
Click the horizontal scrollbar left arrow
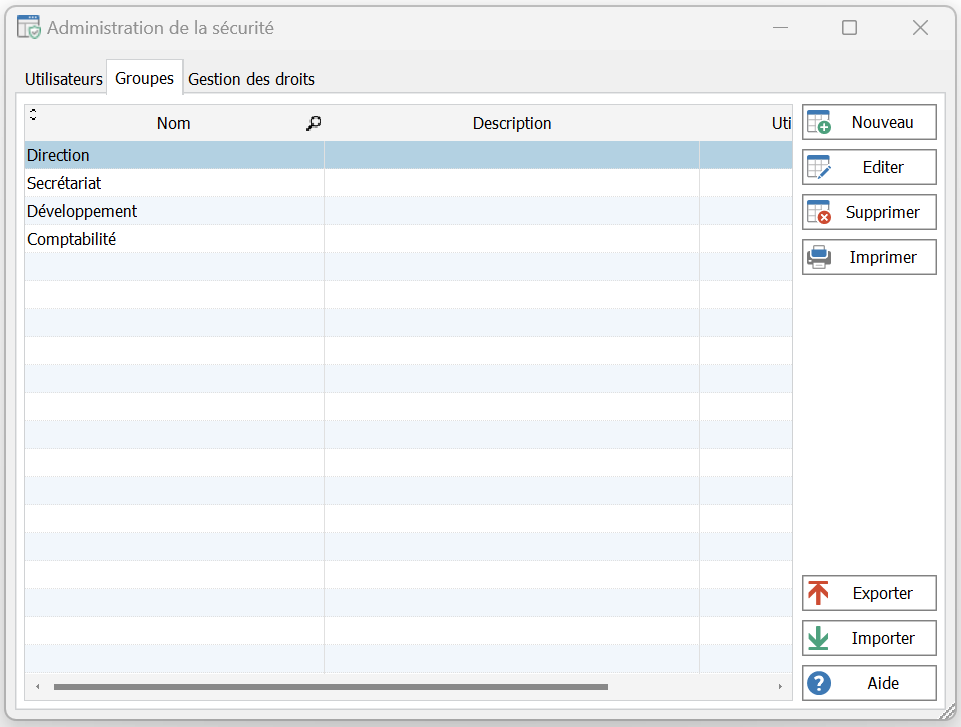pos(37,687)
